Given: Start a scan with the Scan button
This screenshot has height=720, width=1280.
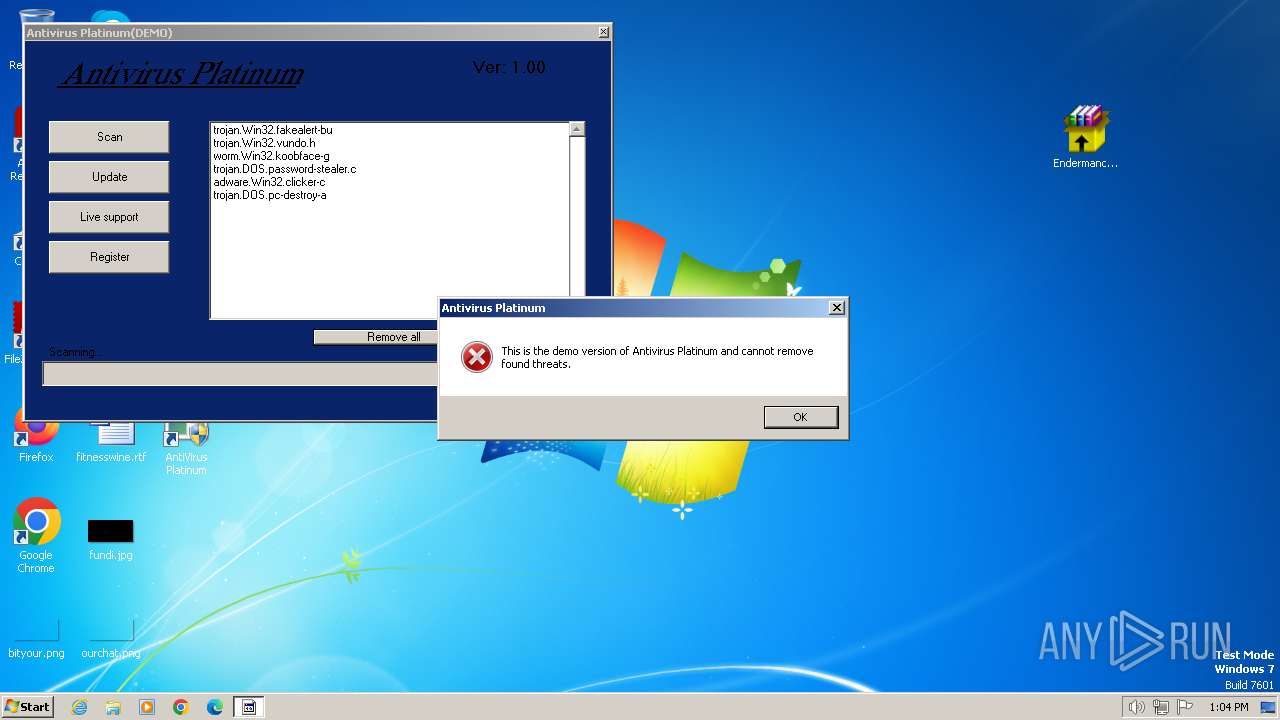Looking at the screenshot, I should click(x=109, y=137).
